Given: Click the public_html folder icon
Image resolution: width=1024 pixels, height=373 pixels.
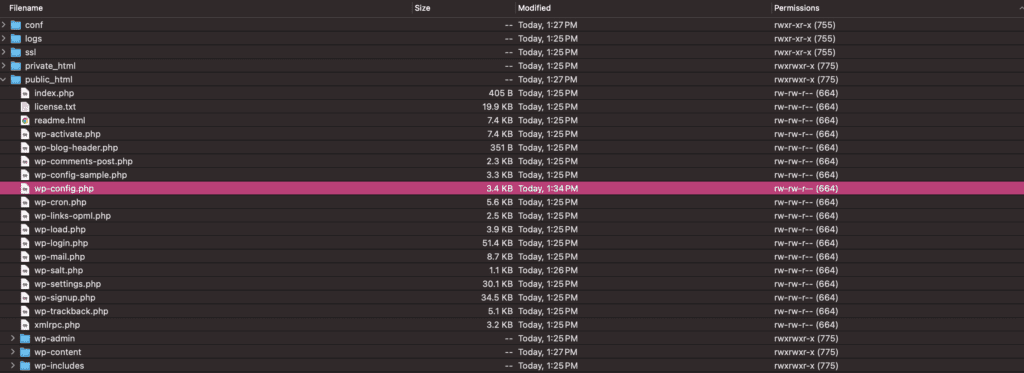Looking at the screenshot, I should click(x=16, y=80).
